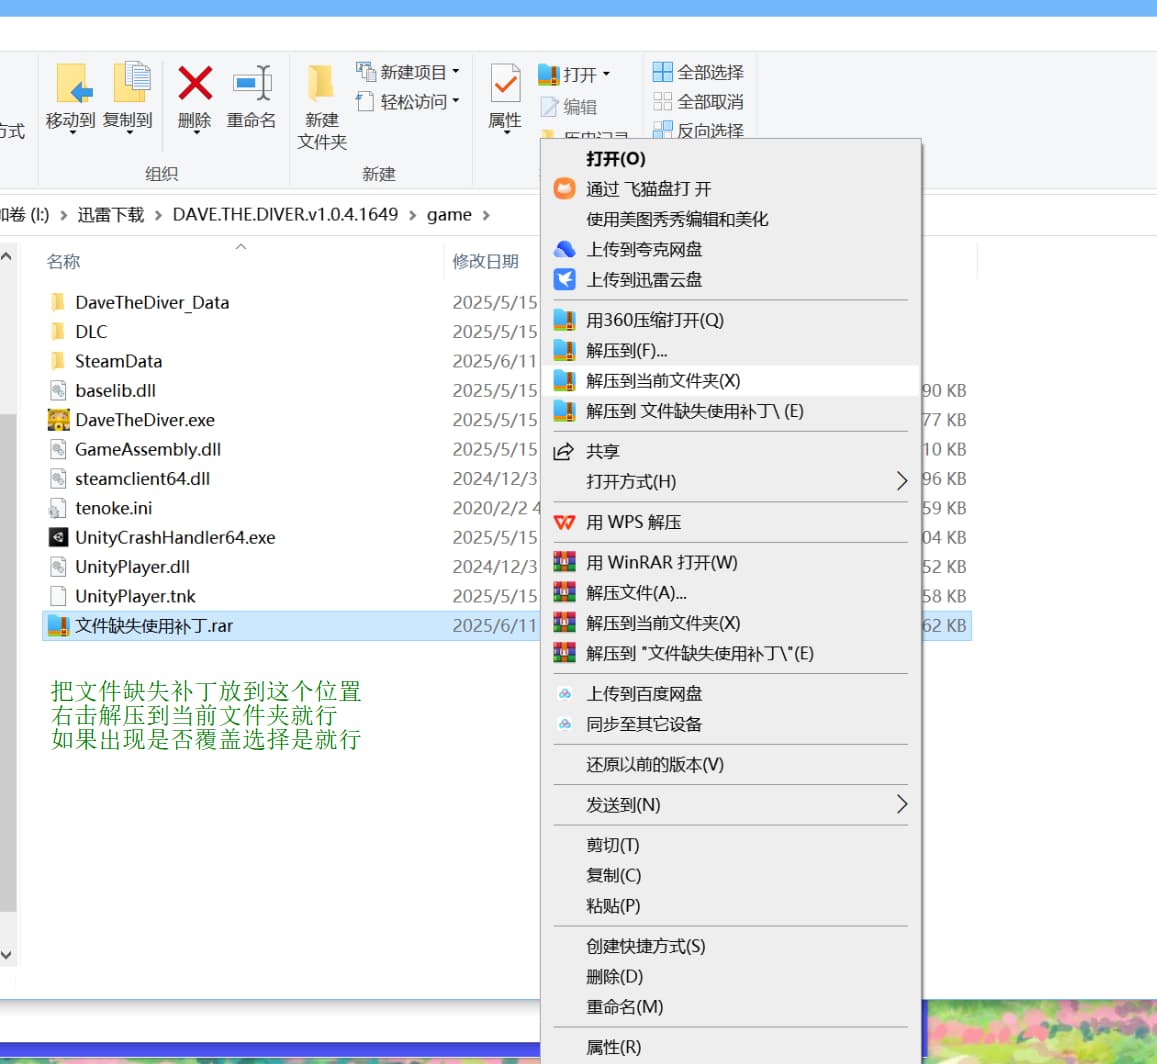This screenshot has height=1064, width=1157.
Task: Click game in the address breadcrumb
Action: click(x=449, y=215)
